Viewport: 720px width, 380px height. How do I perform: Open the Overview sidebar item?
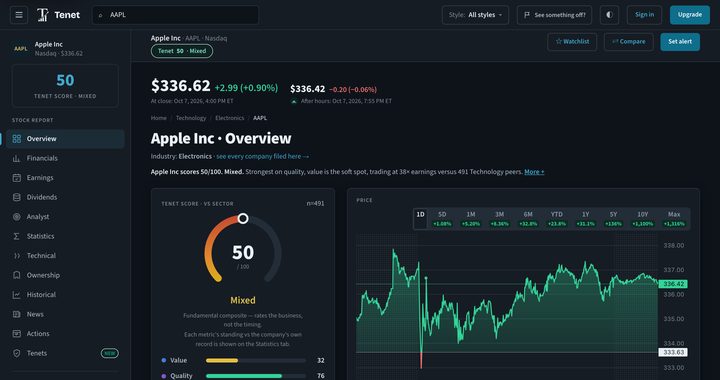(65, 139)
